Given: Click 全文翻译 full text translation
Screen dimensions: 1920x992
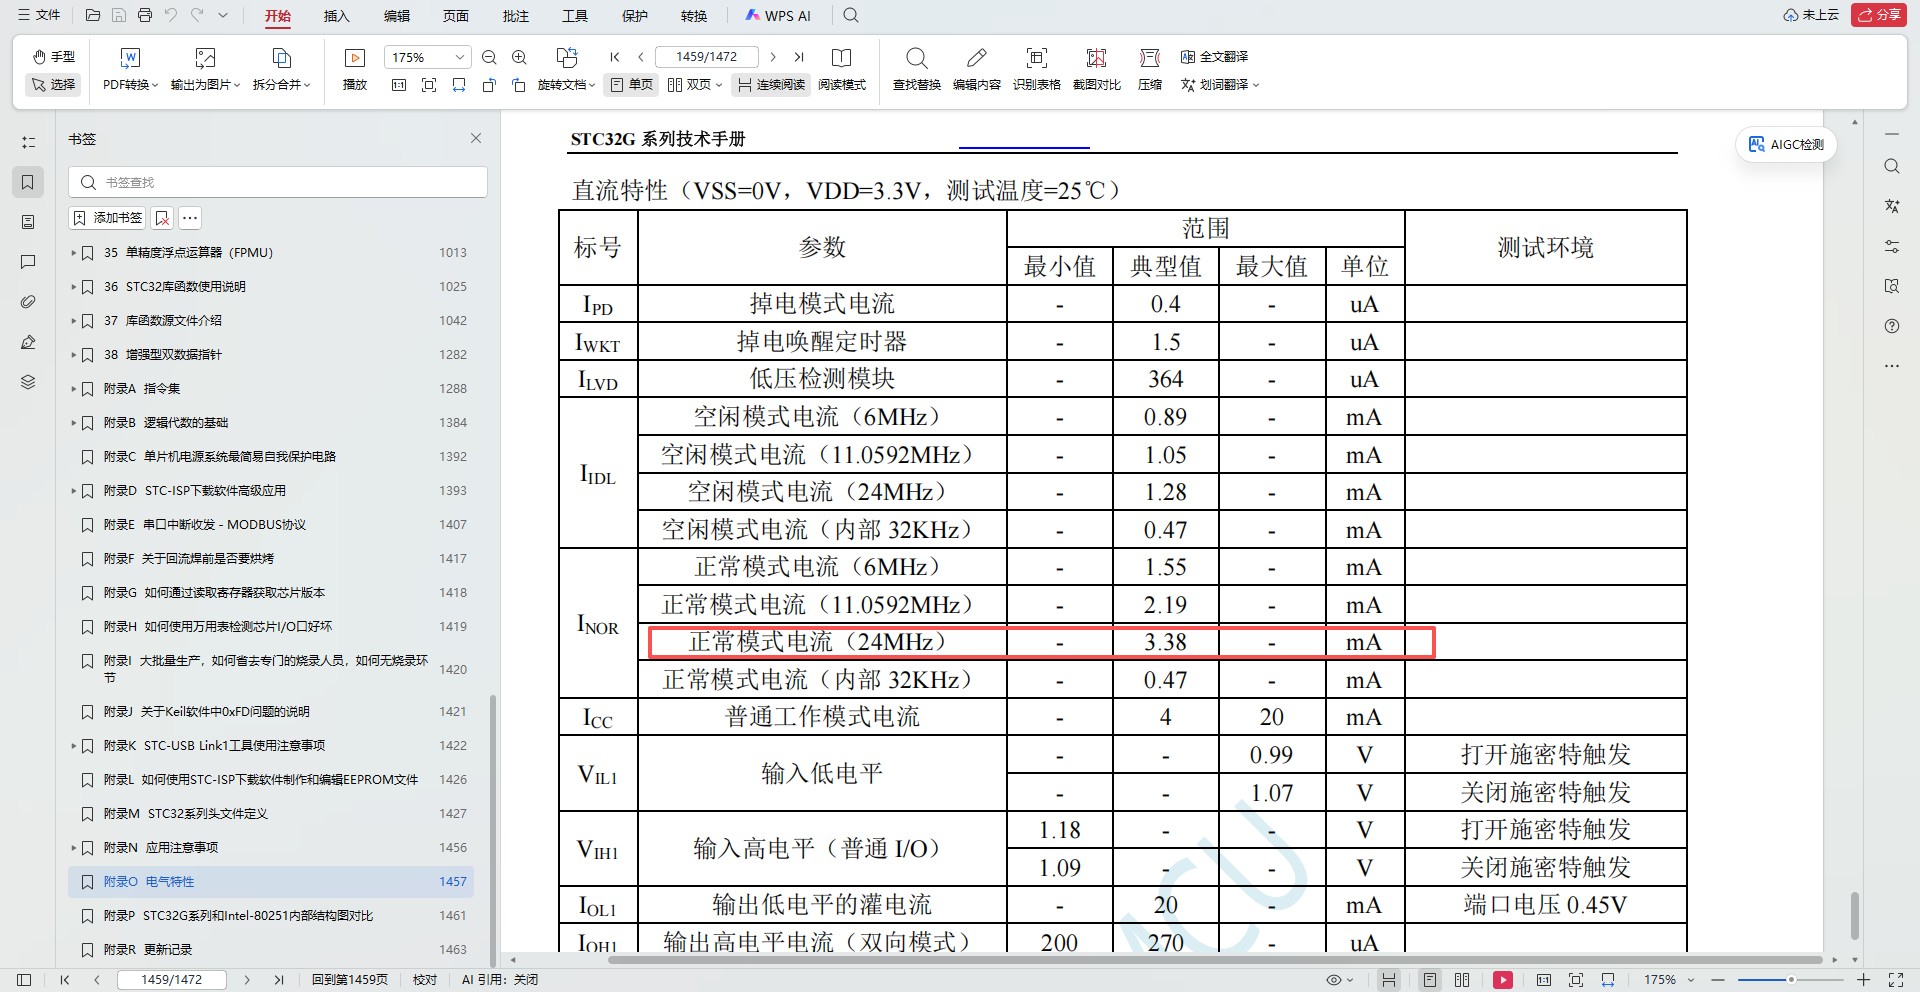Looking at the screenshot, I should 1214,57.
